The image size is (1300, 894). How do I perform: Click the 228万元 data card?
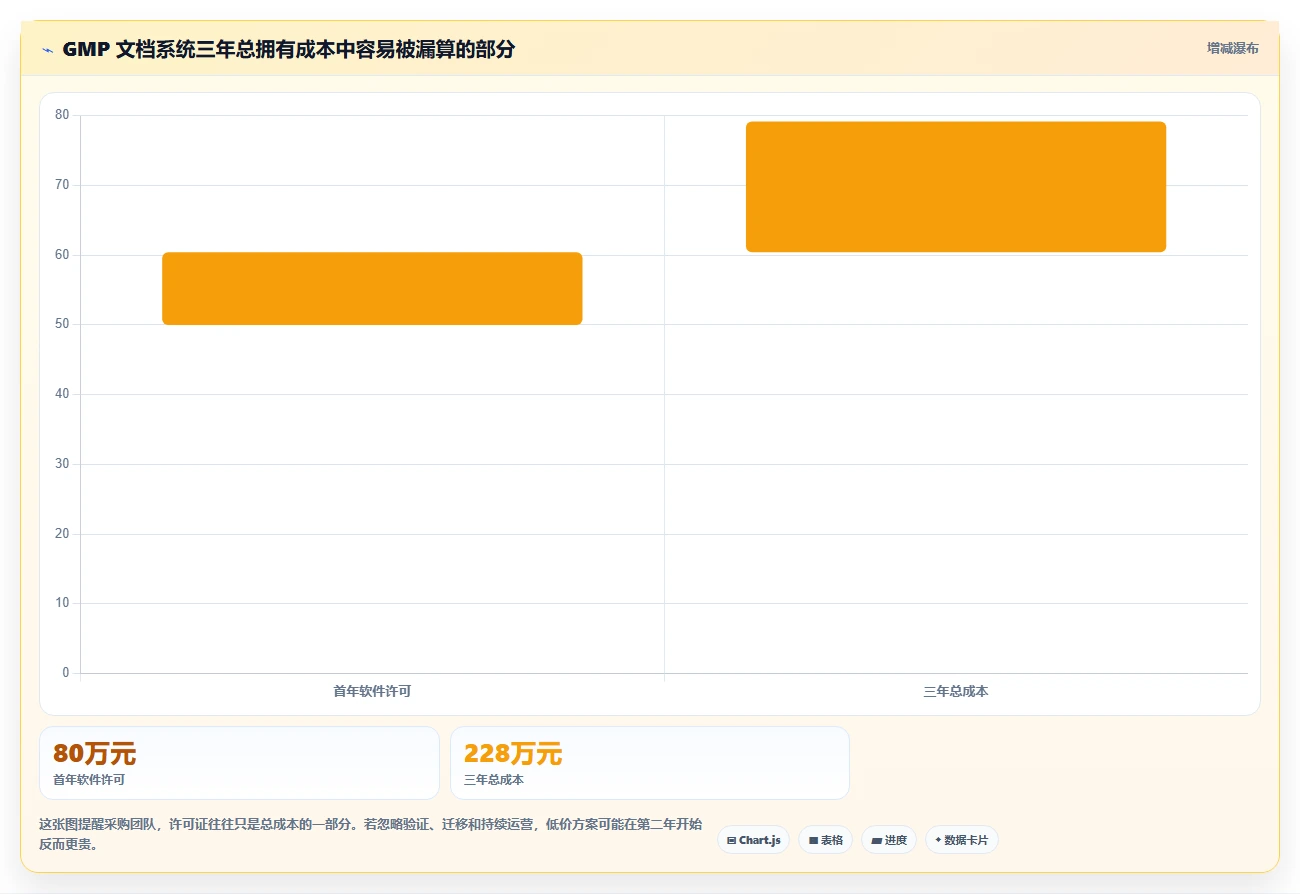point(650,763)
